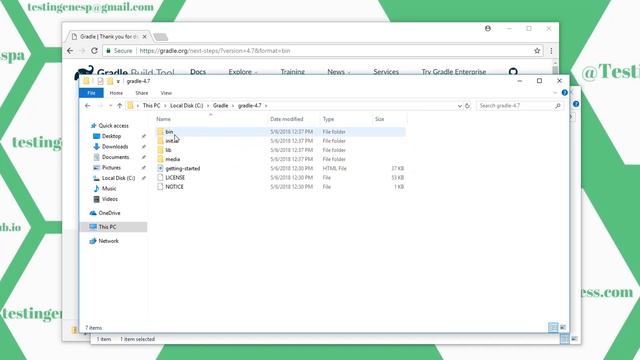Expand Explore menu on Gradle site
The width and height of the screenshot is (640, 360).
point(243,72)
